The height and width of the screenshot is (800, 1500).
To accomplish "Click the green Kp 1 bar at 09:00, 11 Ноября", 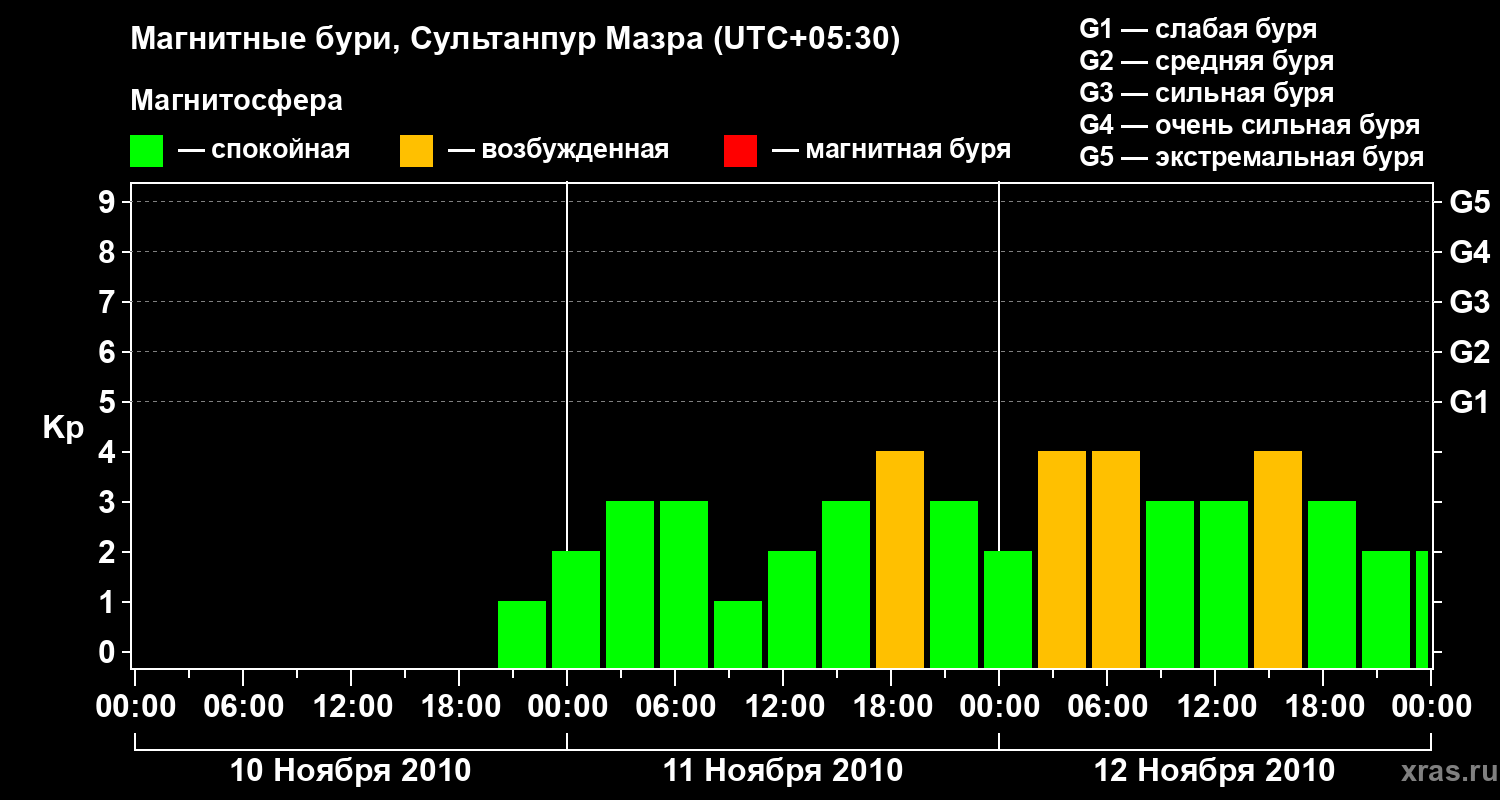I will 738,634.
